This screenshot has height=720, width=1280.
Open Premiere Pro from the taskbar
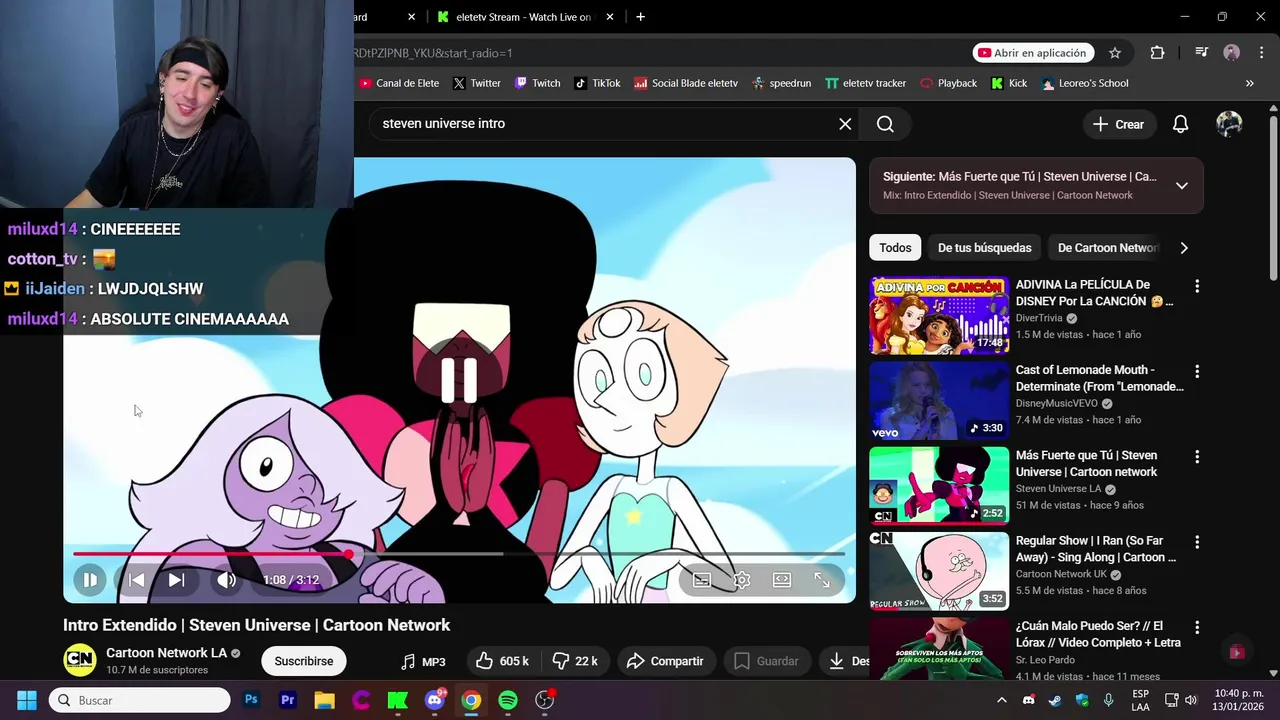point(288,700)
